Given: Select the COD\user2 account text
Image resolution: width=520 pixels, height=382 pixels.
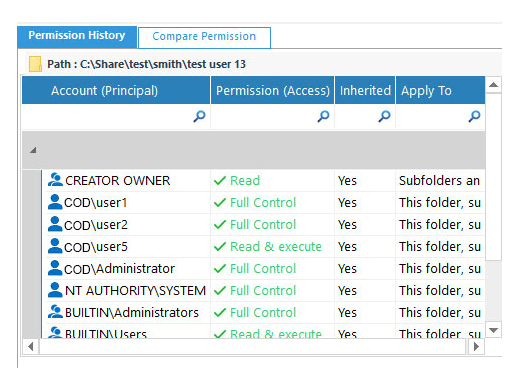Looking at the screenshot, I should [96, 225].
